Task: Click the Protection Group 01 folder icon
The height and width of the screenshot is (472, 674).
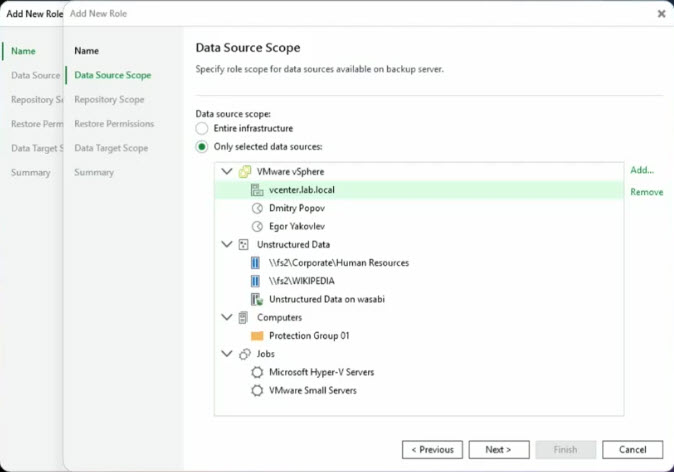Action: point(257,336)
